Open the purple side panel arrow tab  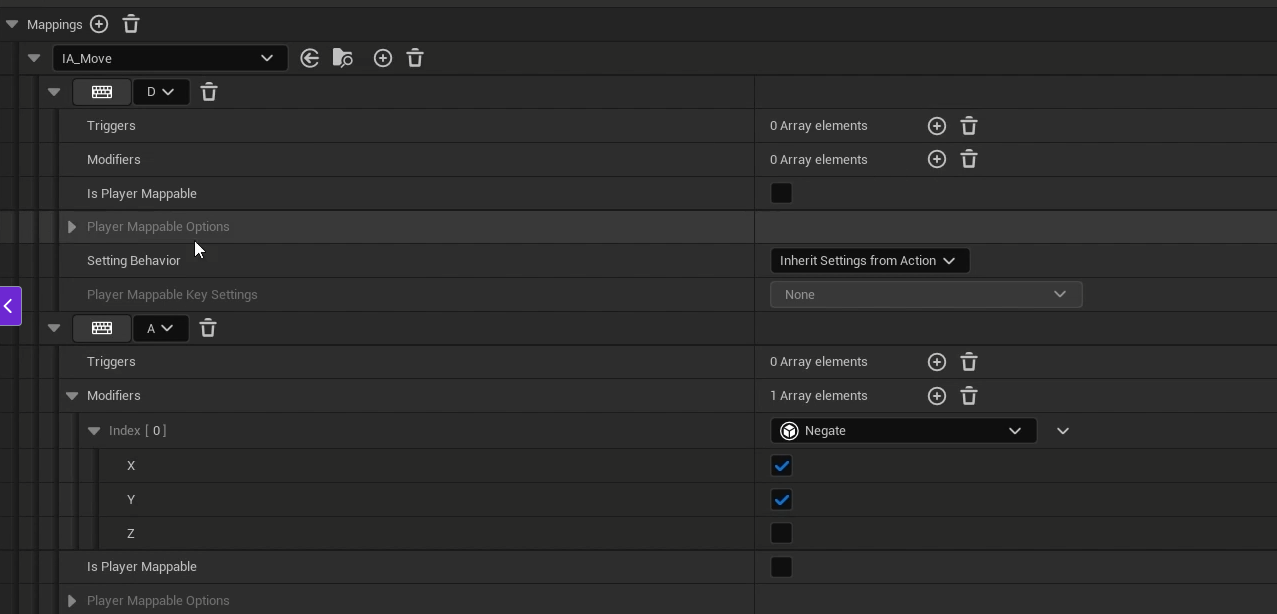click(10, 306)
